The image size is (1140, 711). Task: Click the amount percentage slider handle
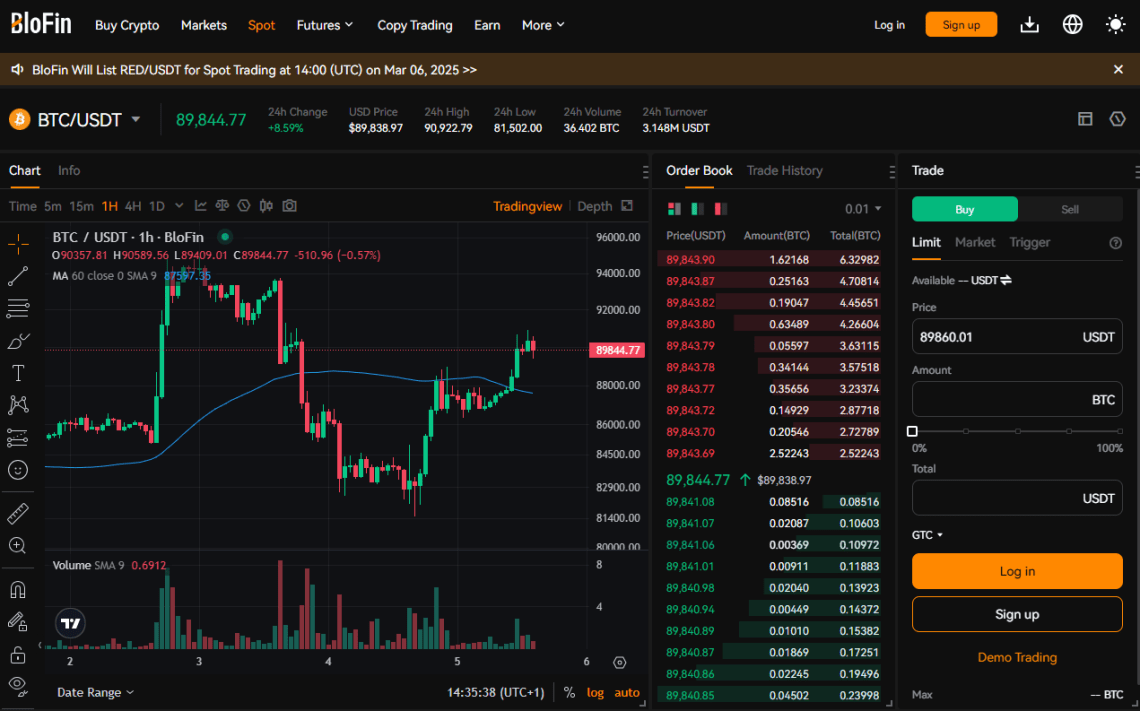[912, 431]
